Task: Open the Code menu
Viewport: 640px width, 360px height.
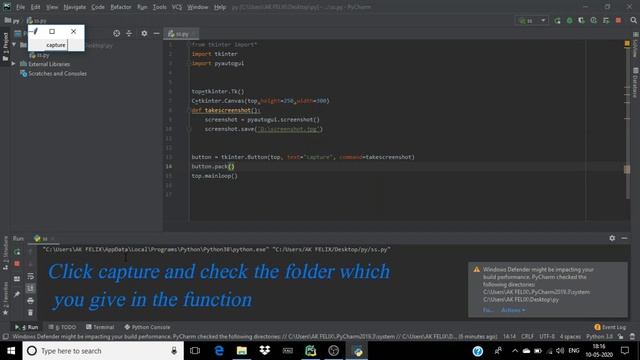Action: pyautogui.click(x=98, y=7)
